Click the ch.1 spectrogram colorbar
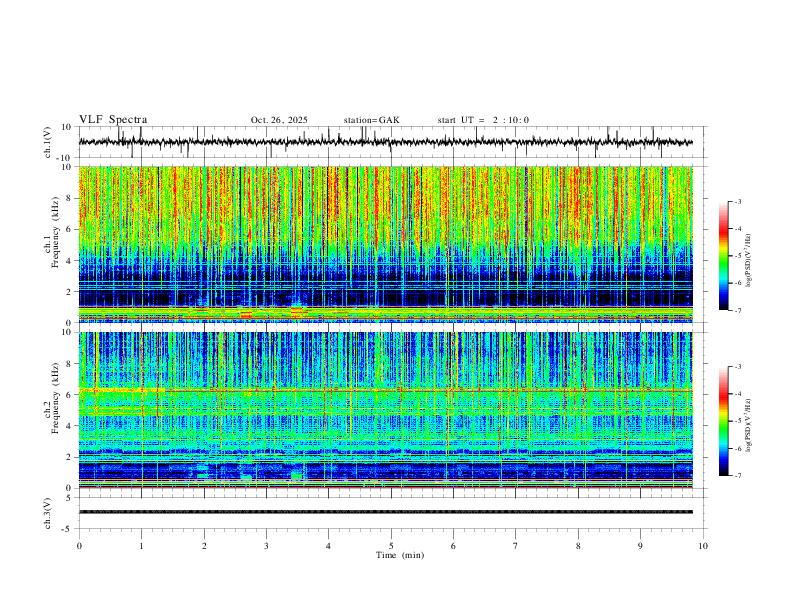Viewport: 792px width, 612px height. click(723, 256)
